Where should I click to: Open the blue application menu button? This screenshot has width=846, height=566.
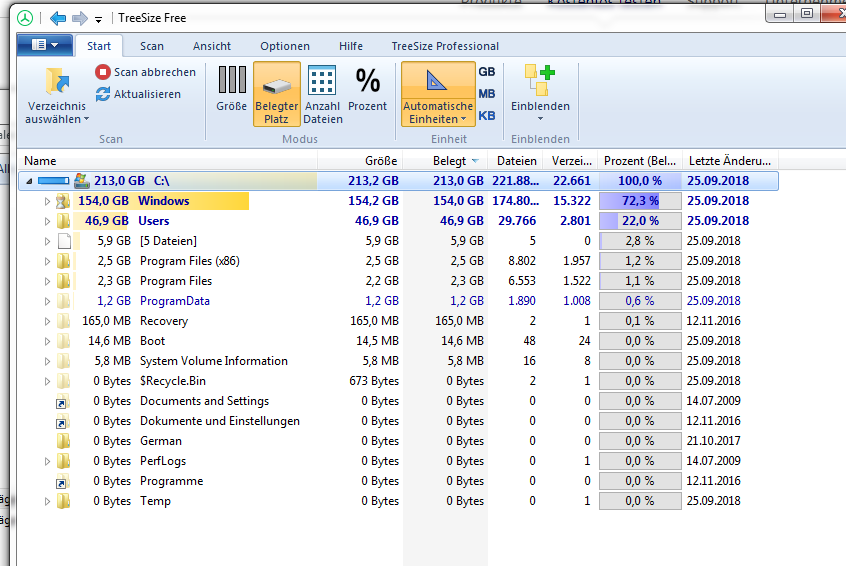[x=45, y=45]
